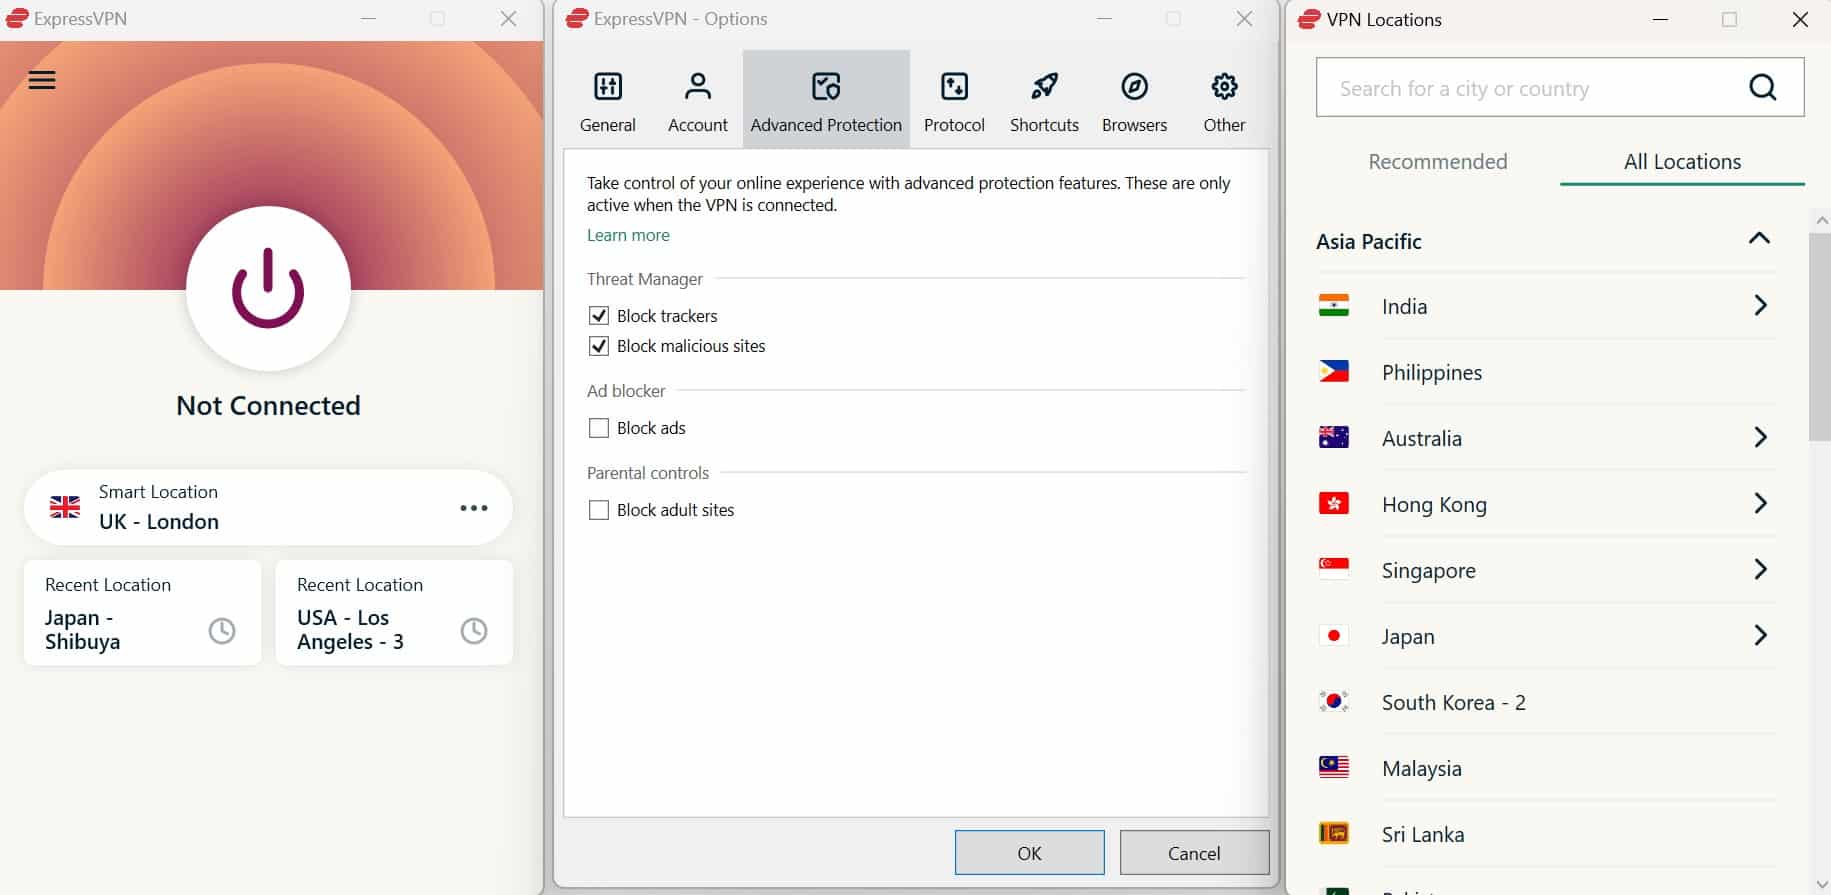This screenshot has width=1831, height=895.
Task: Click the India flag icon
Action: pos(1334,305)
